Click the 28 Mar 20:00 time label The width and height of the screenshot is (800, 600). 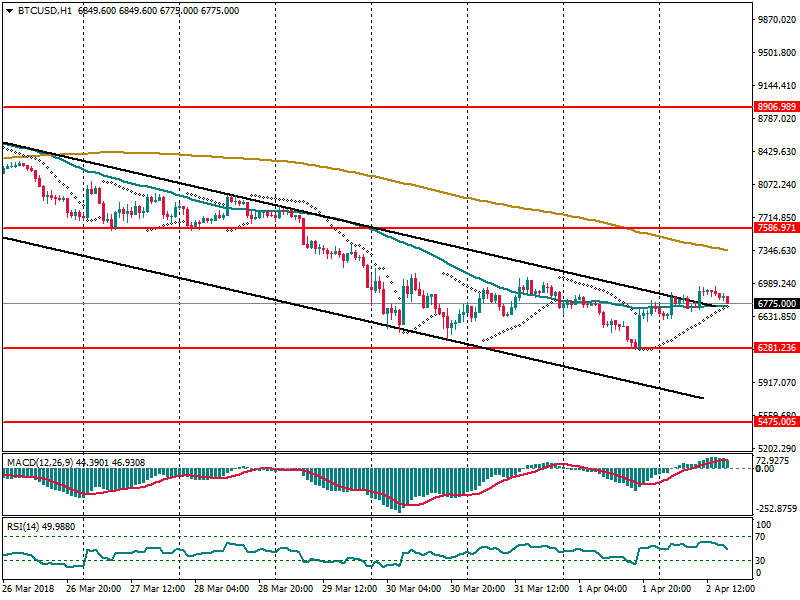(286, 591)
